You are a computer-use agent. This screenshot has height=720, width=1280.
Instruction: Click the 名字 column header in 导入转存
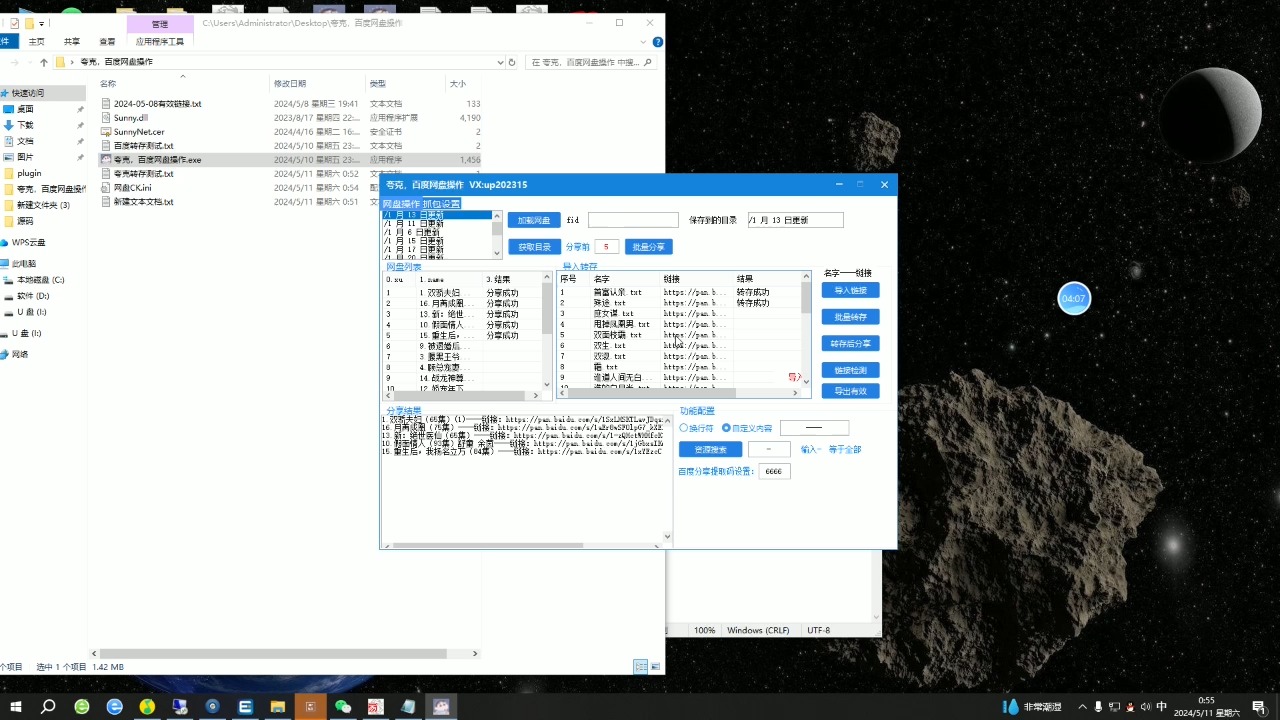(625, 279)
